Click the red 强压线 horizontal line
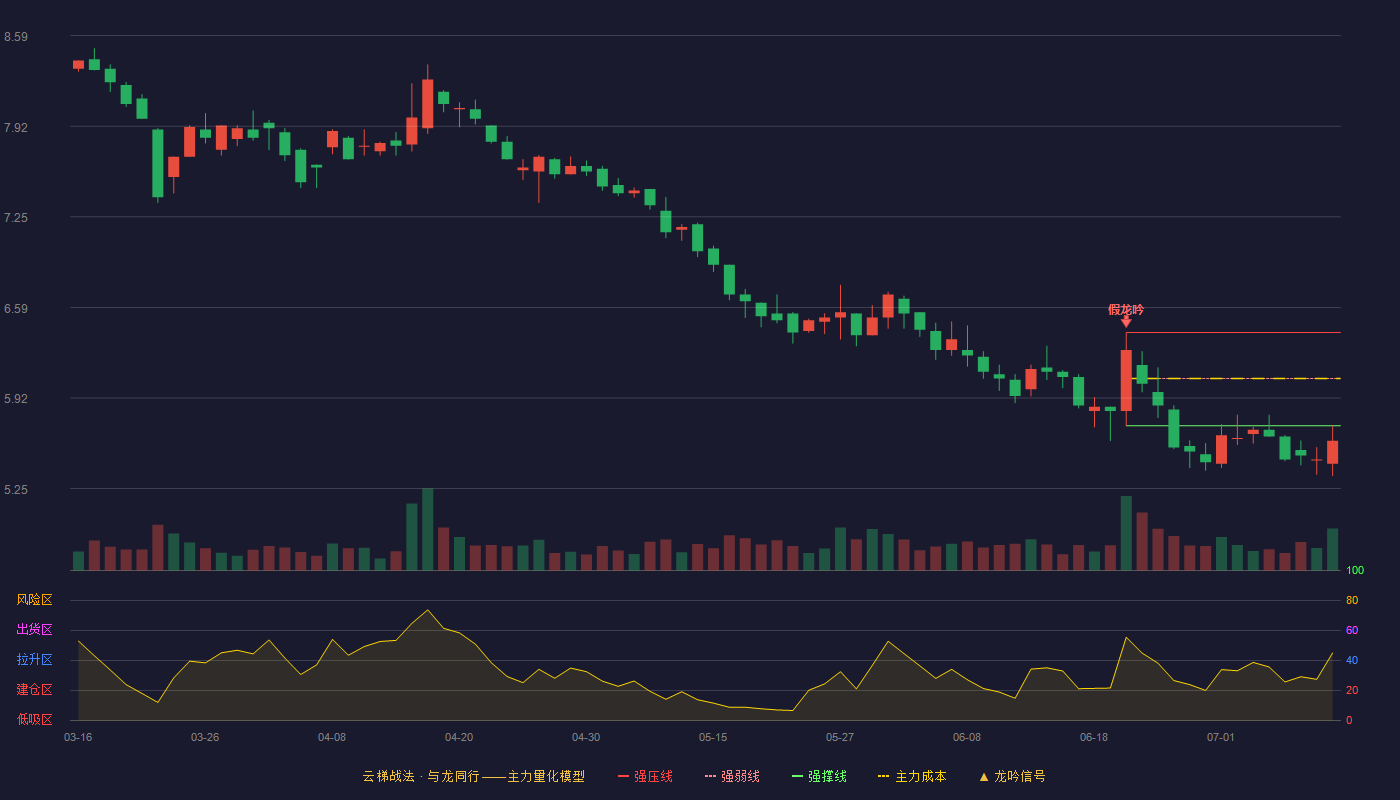1400x800 pixels. (x=1233, y=332)
